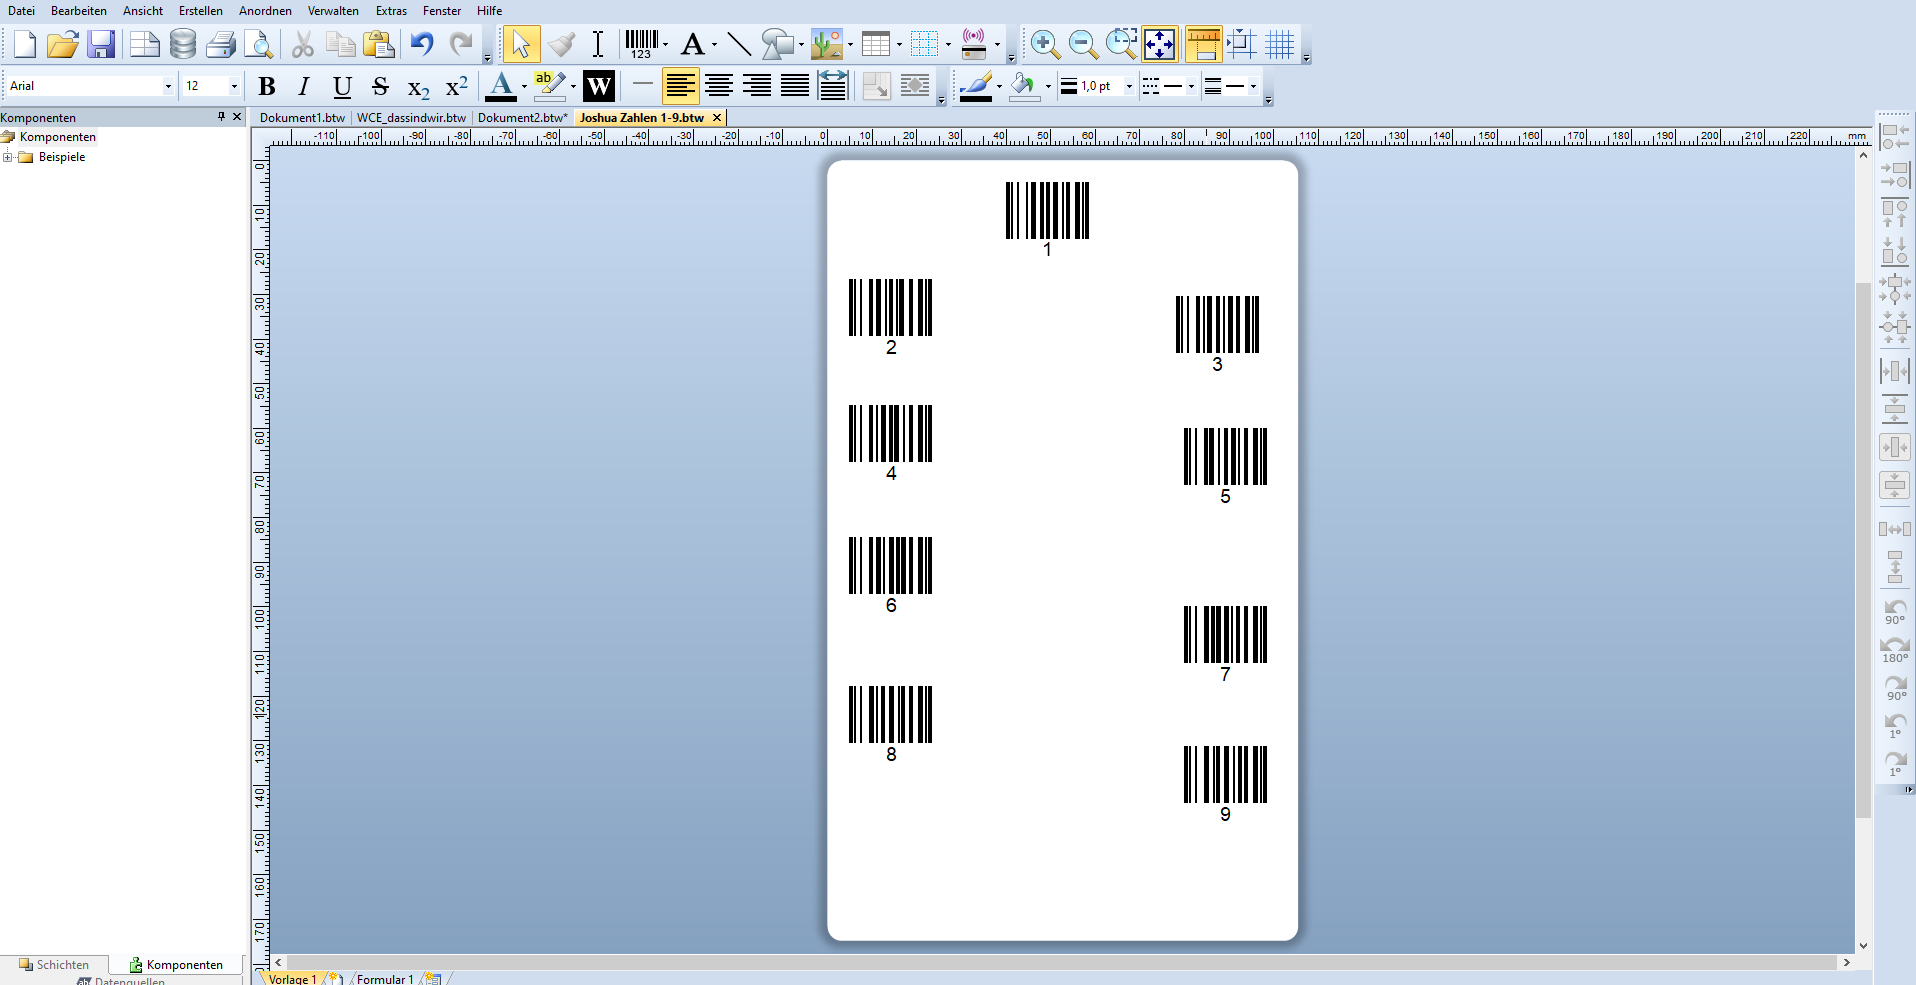
Task: Activate zoom to selected area tool
Action: coord(1121,44)
